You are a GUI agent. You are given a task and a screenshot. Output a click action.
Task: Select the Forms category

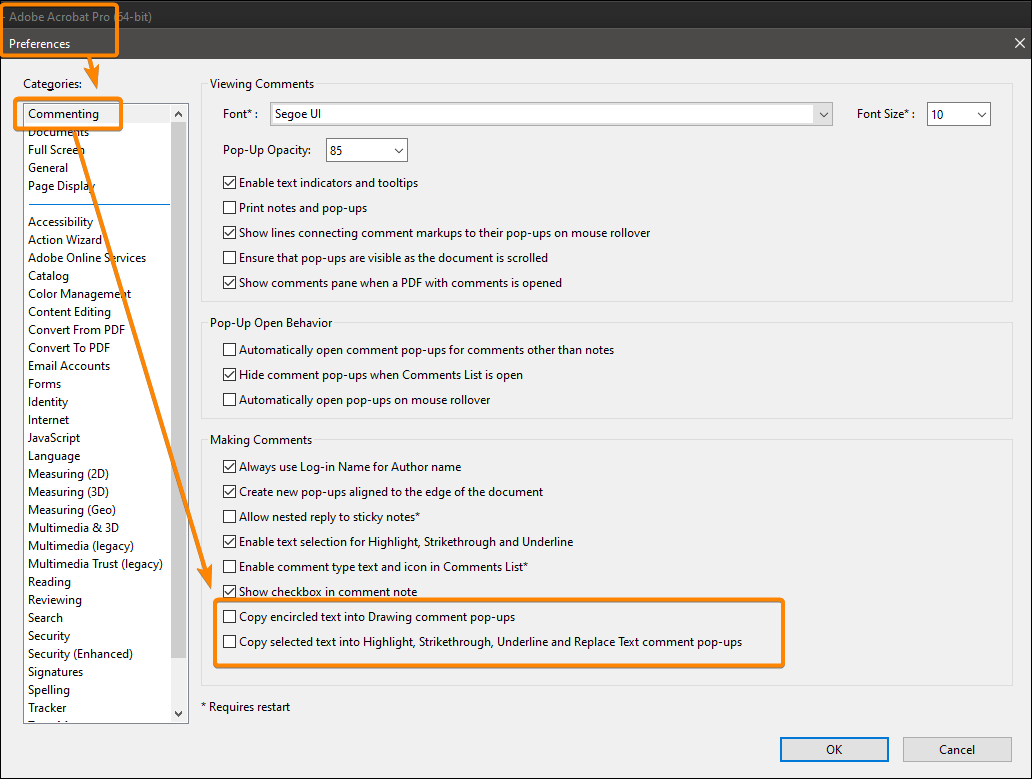point(44,383)
